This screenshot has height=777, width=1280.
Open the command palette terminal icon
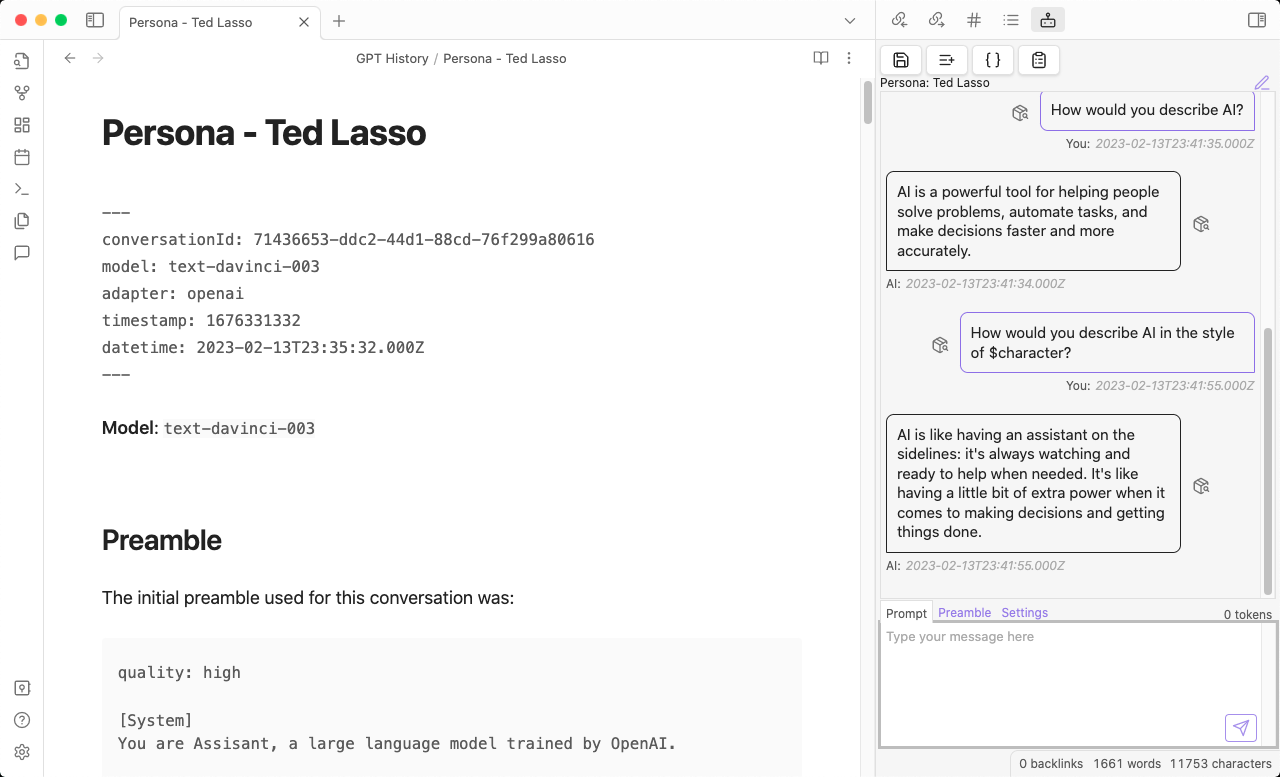point(22,189)
